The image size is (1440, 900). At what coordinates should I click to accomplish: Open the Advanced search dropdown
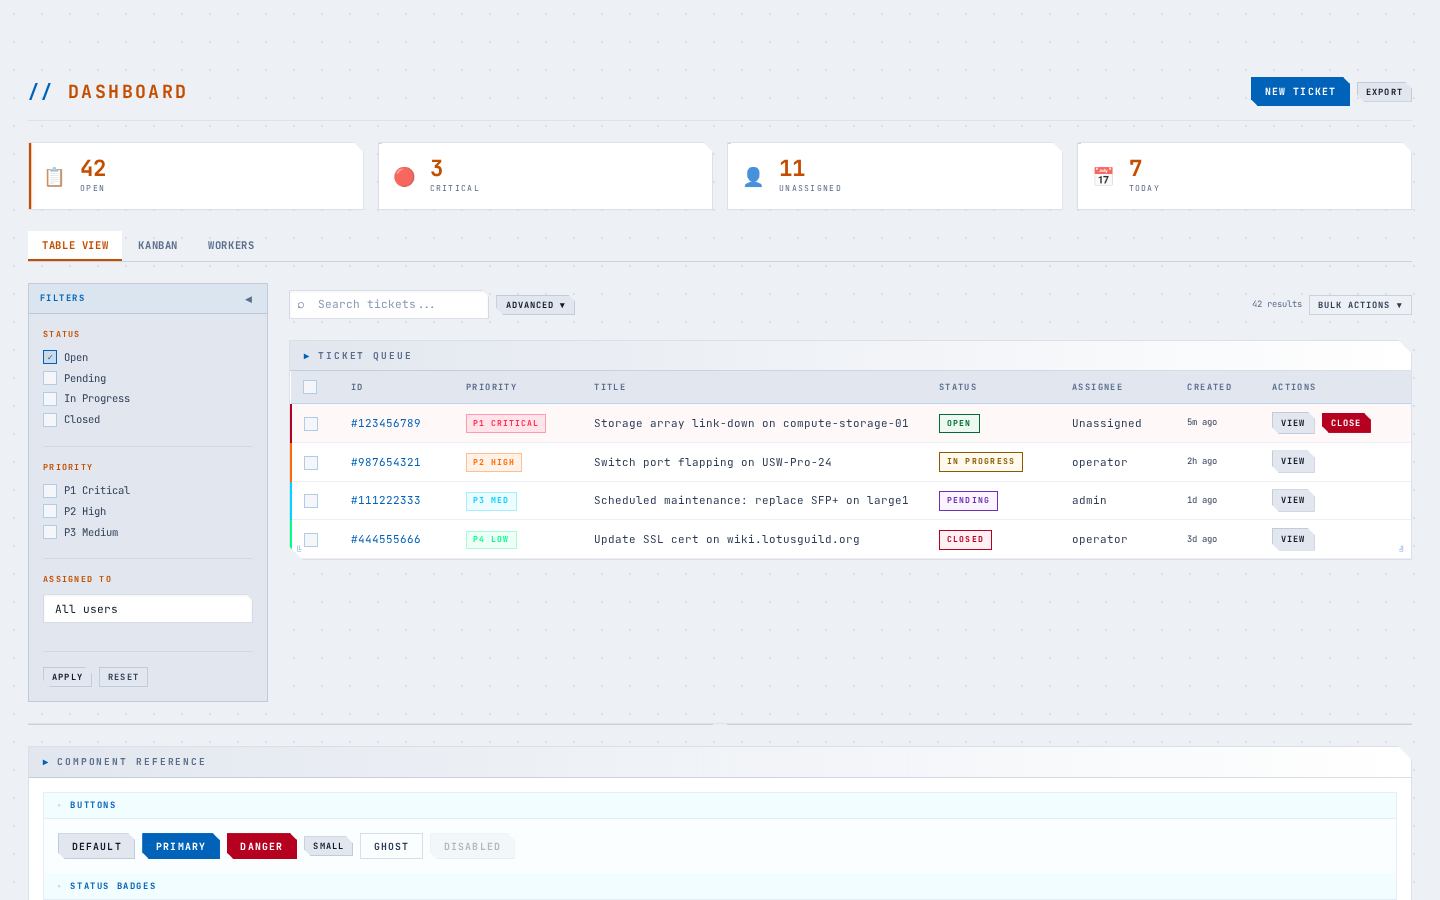535,305
